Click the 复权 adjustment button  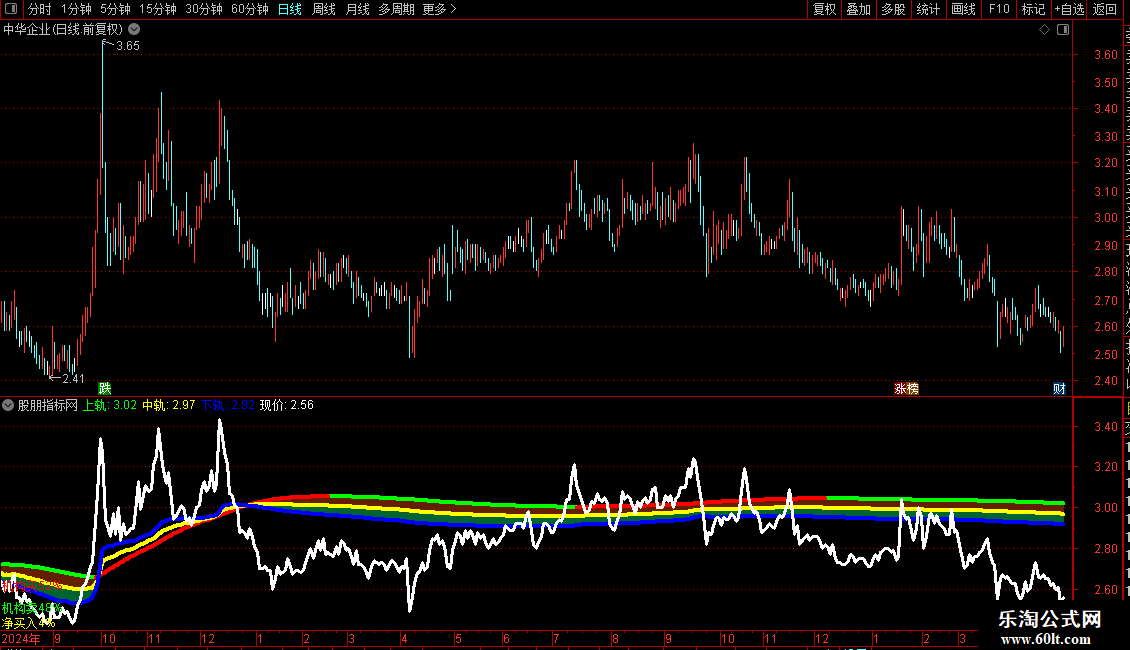(824, 9)
